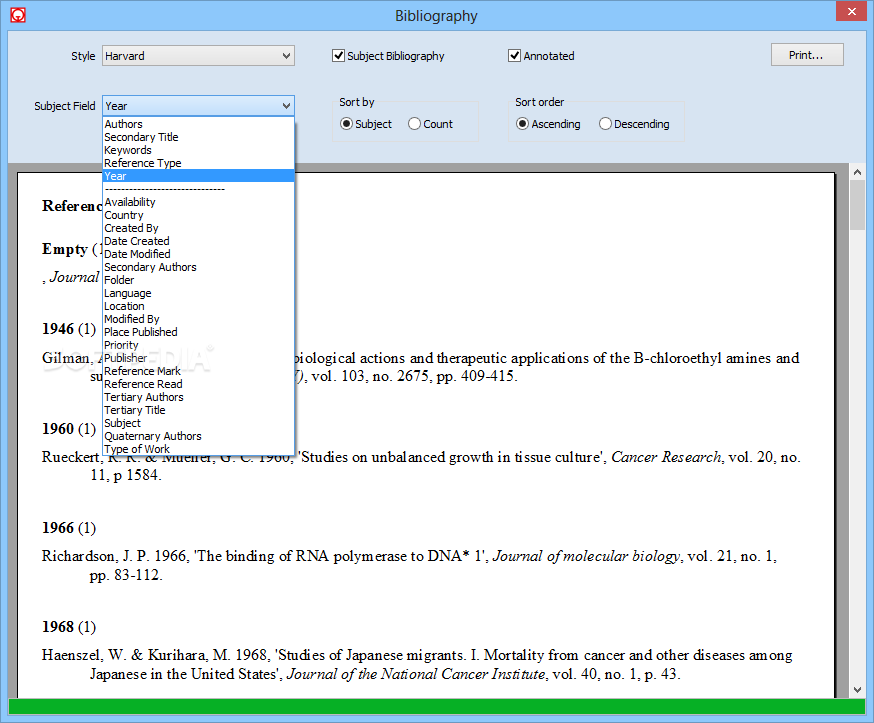Click the green progress bar
The image size is (874, 723).
(x=436, y=706)
